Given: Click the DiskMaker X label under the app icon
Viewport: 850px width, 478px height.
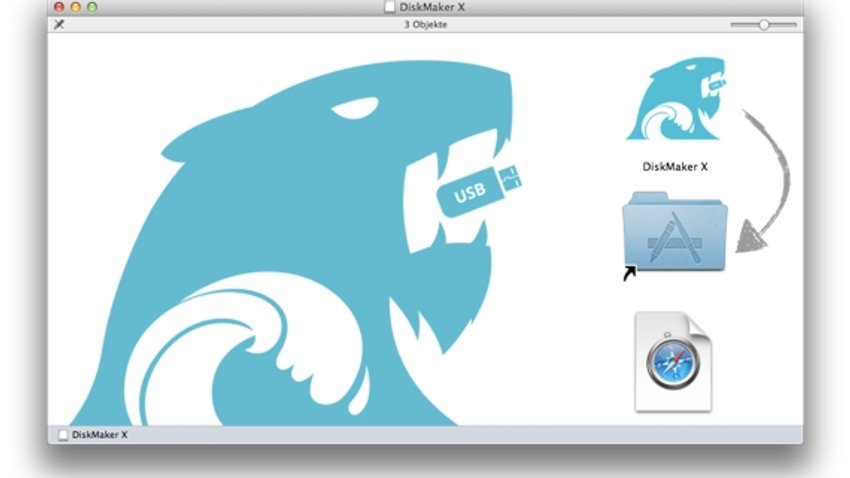Looking at the screenshot, I should 675,167.
